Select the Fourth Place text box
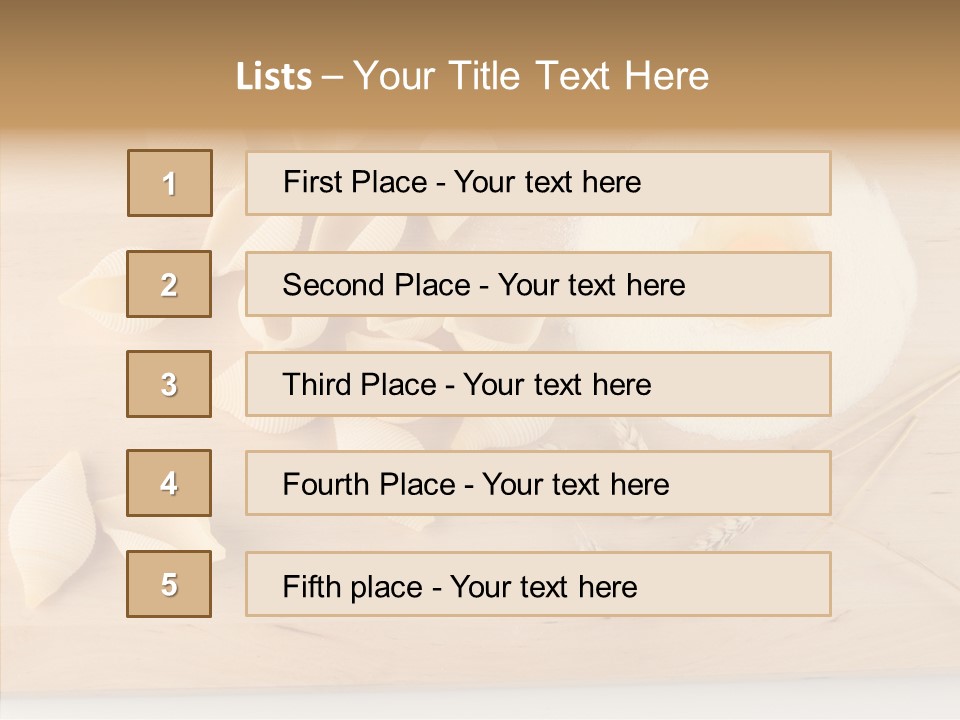This screenshot has width=960, height=720. pyautogui.click(x=538, y=483)
